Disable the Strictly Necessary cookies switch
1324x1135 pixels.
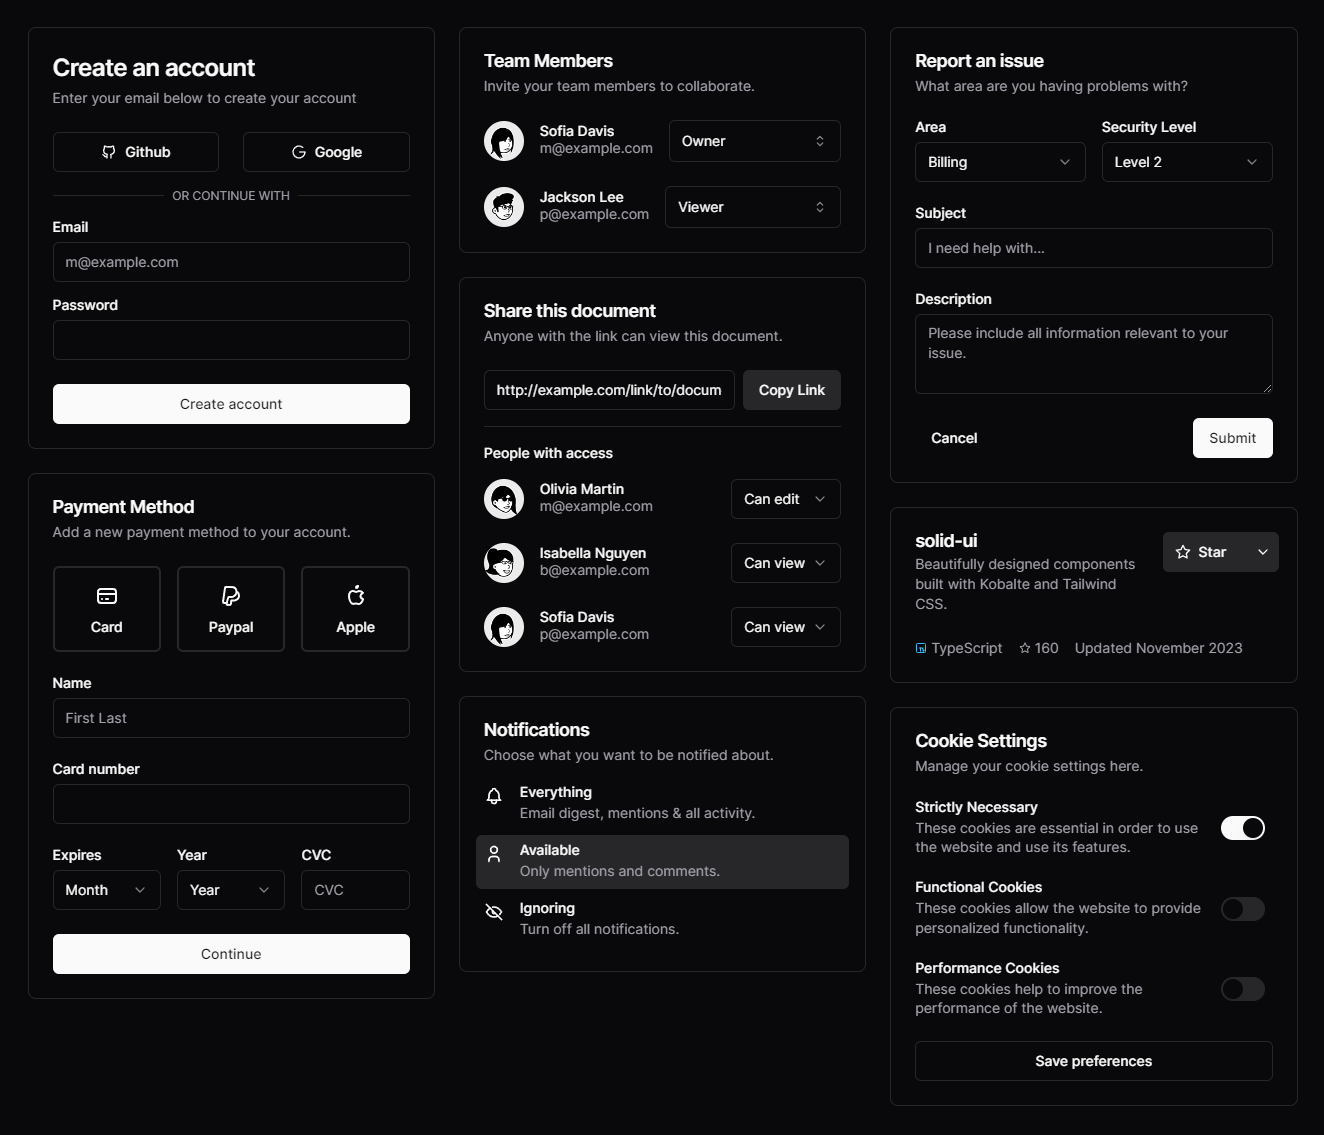click(x=1242, y=828)
